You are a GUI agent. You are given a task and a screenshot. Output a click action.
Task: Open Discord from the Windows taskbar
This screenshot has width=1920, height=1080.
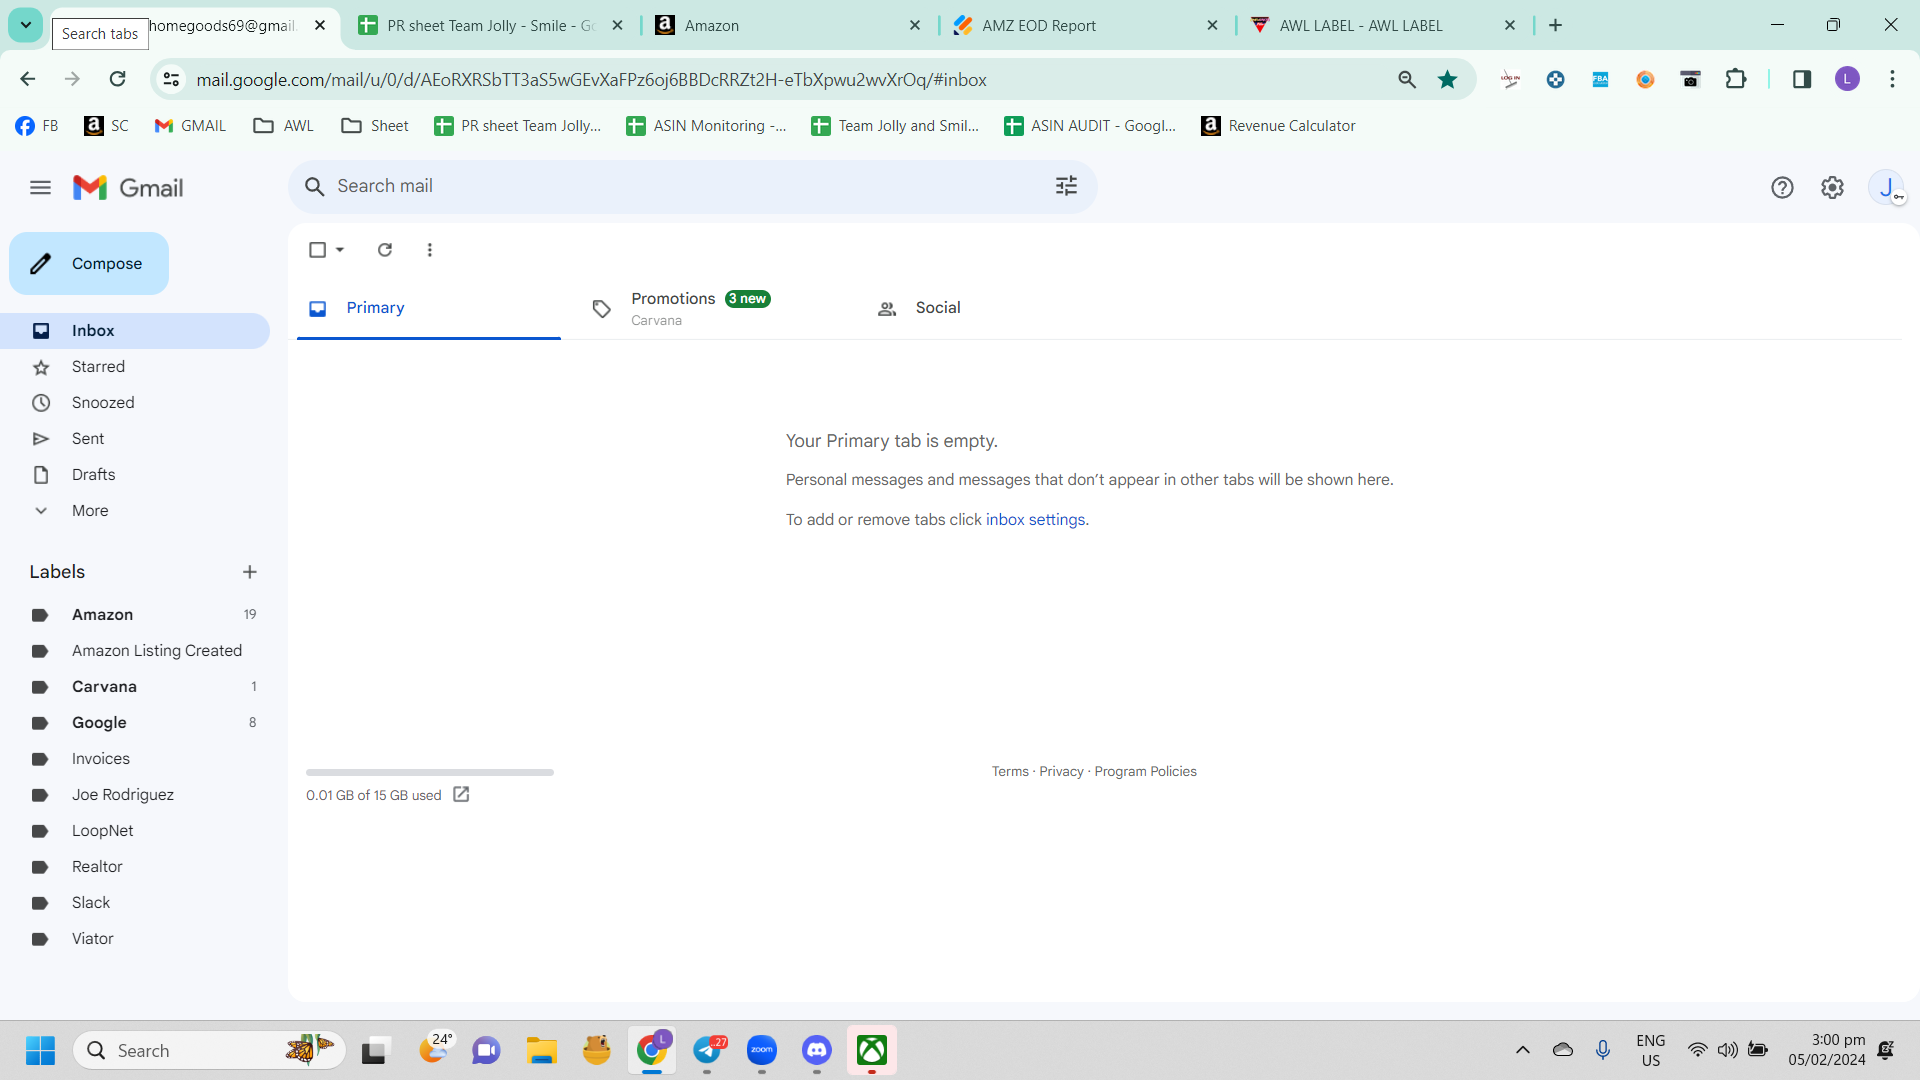click(x=817, y=1051)
